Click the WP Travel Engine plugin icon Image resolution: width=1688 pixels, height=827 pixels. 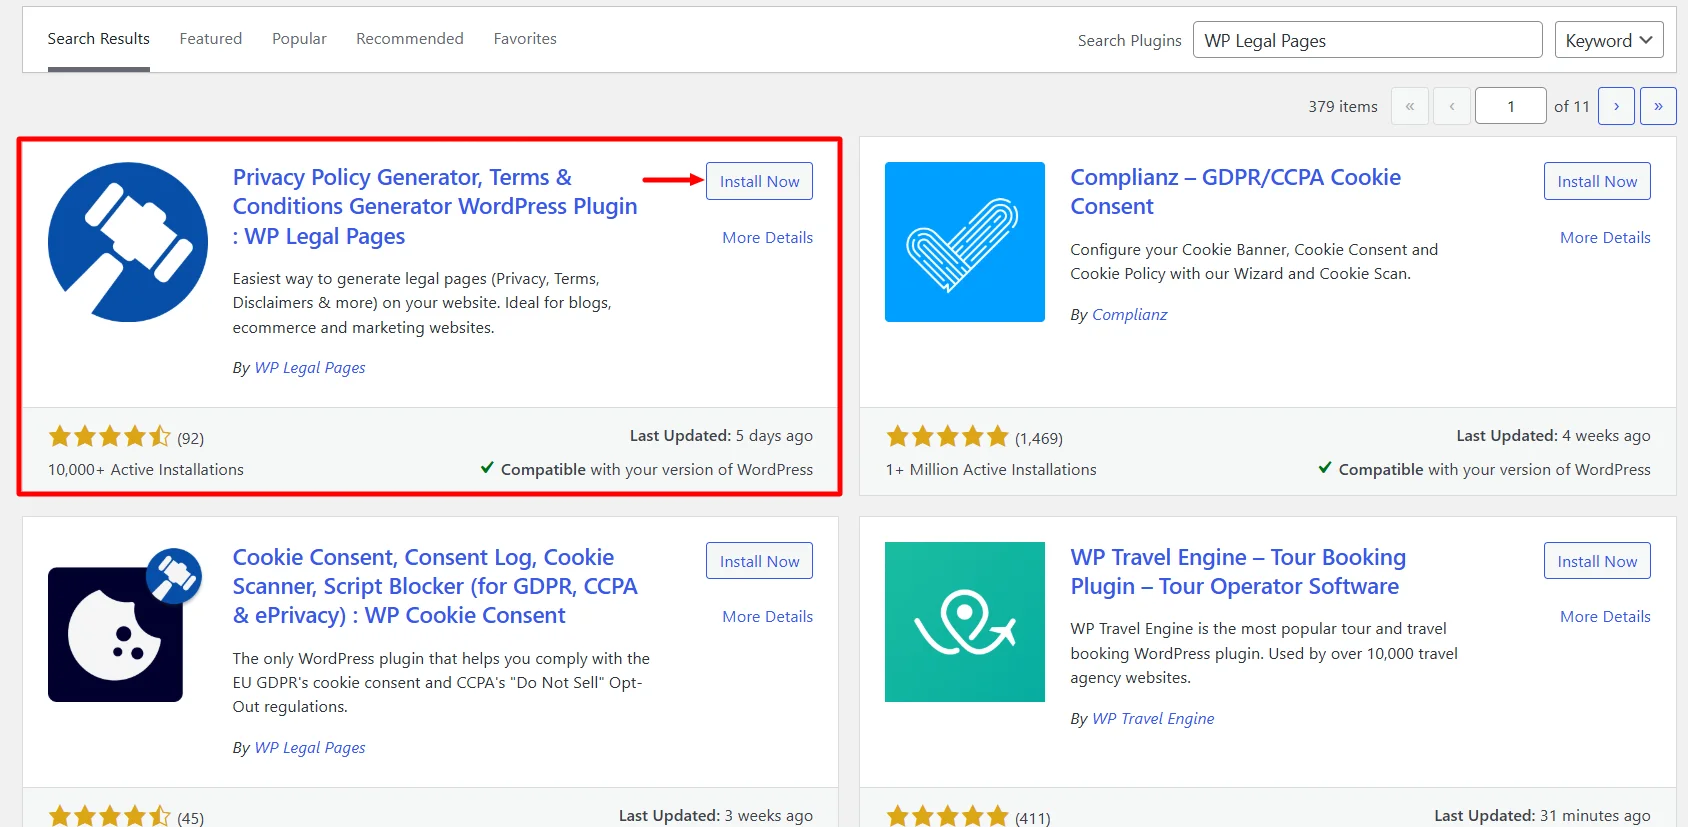coord(964,622)
